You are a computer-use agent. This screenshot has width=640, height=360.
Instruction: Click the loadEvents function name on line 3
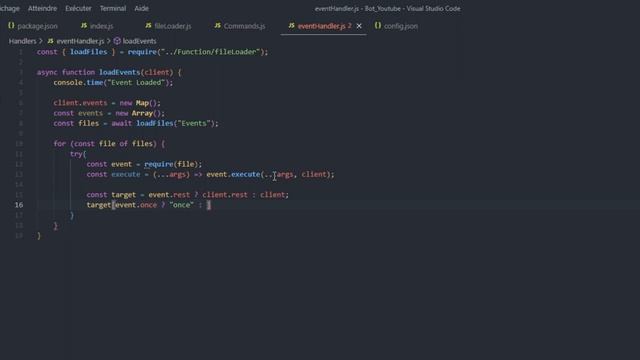pos(120,72)
